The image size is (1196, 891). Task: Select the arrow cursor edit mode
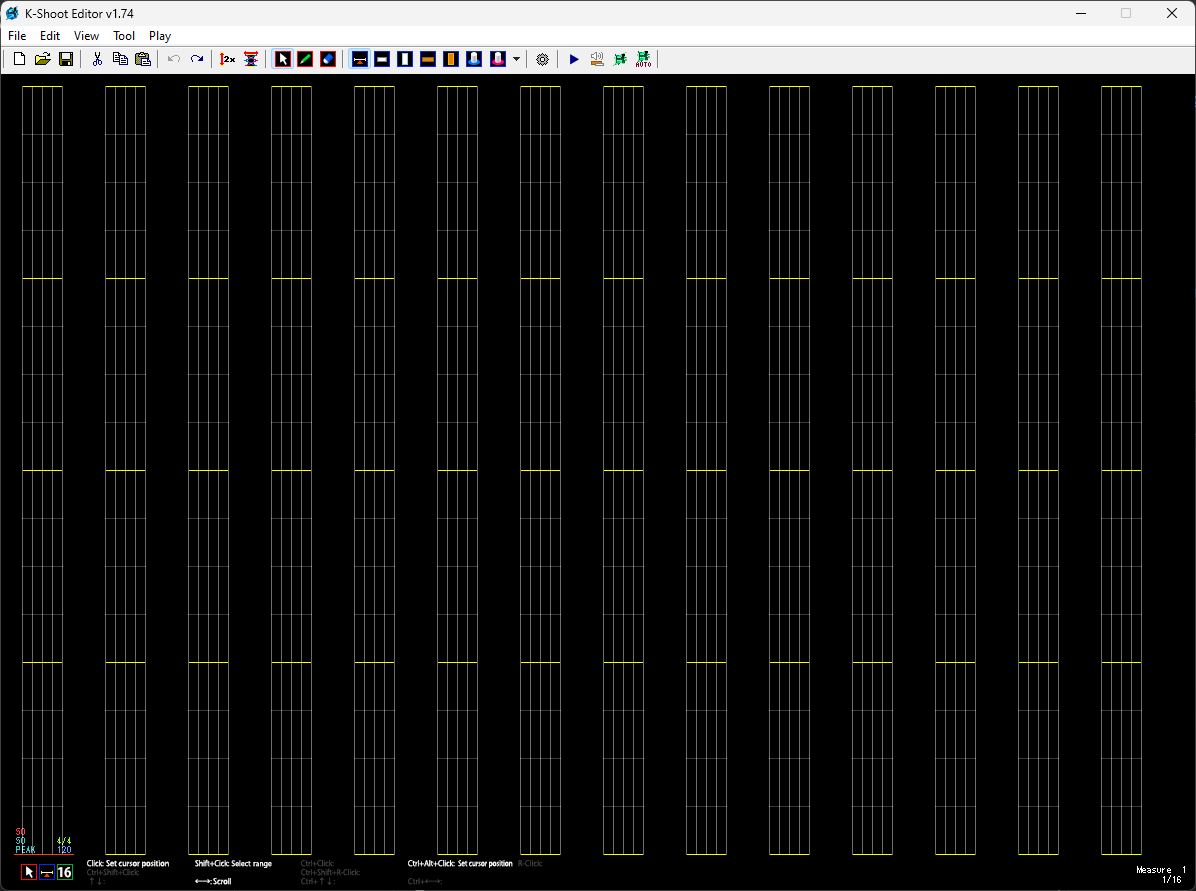pyautogui.click(x=283, y=60)
